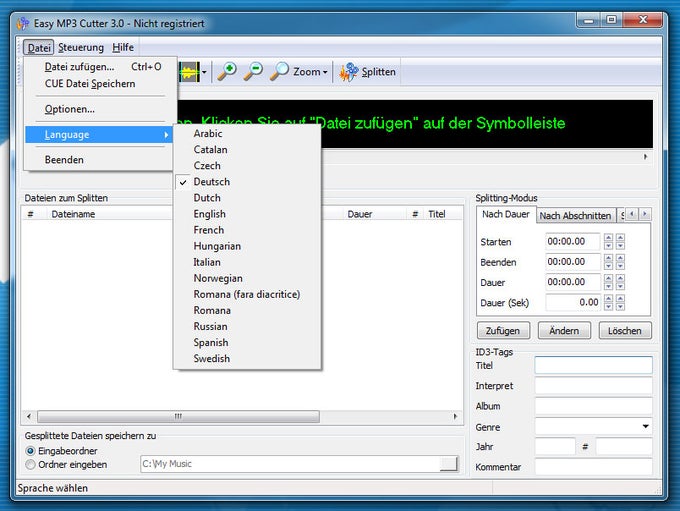Select Russian language

(x=247, y=326)
